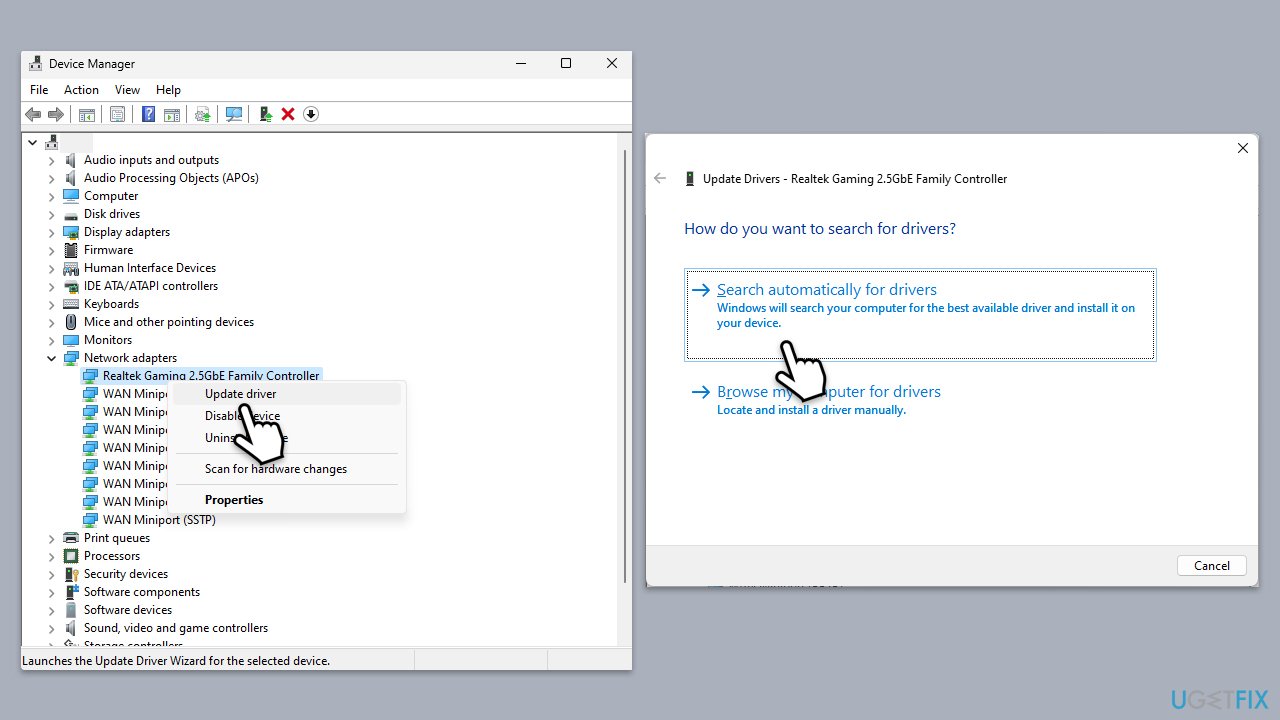The image size is (1280, 720).
Task: Click the Security devices category icon
Action: pos(71,574)
